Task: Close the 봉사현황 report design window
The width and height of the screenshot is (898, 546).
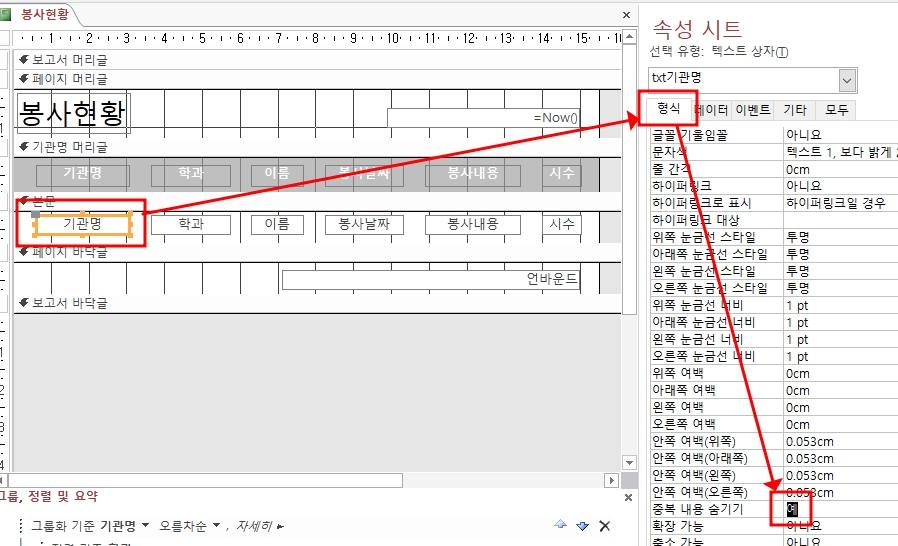Action: click(626, 15)
